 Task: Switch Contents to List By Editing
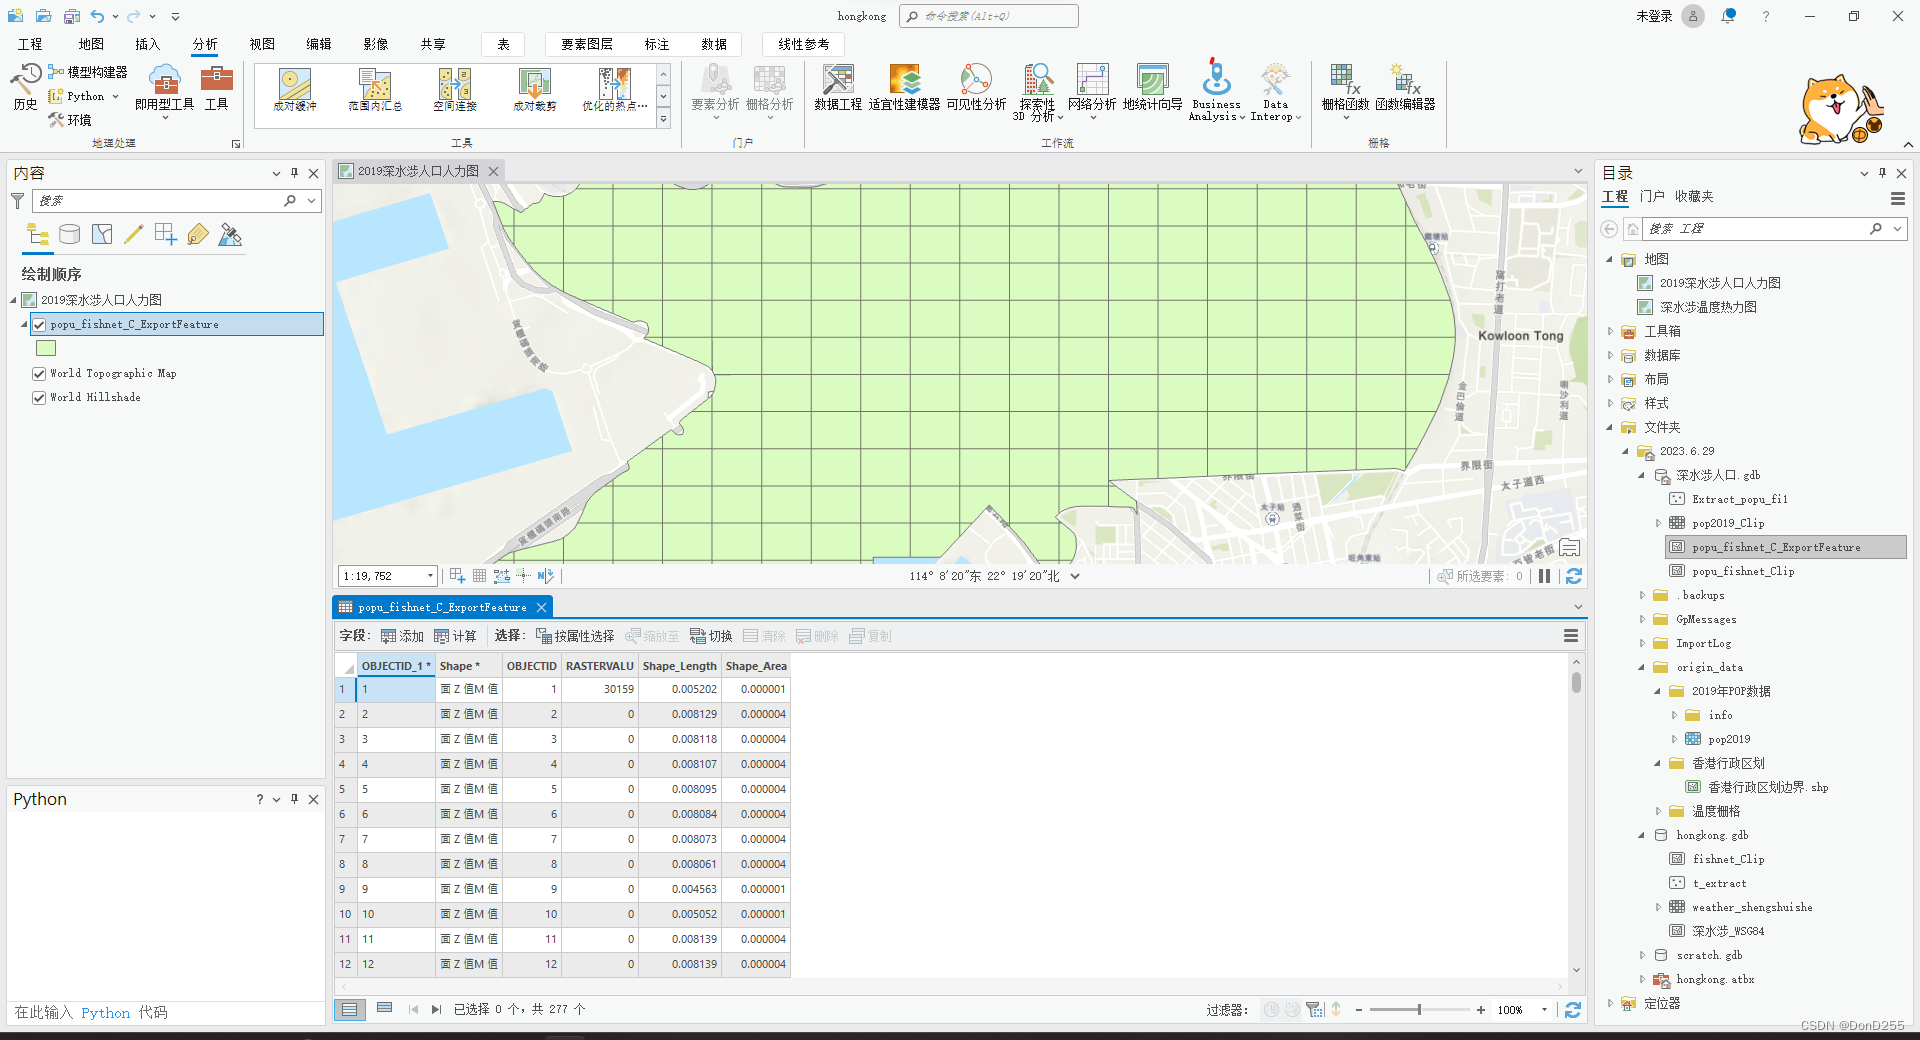[x=134, y=235]
